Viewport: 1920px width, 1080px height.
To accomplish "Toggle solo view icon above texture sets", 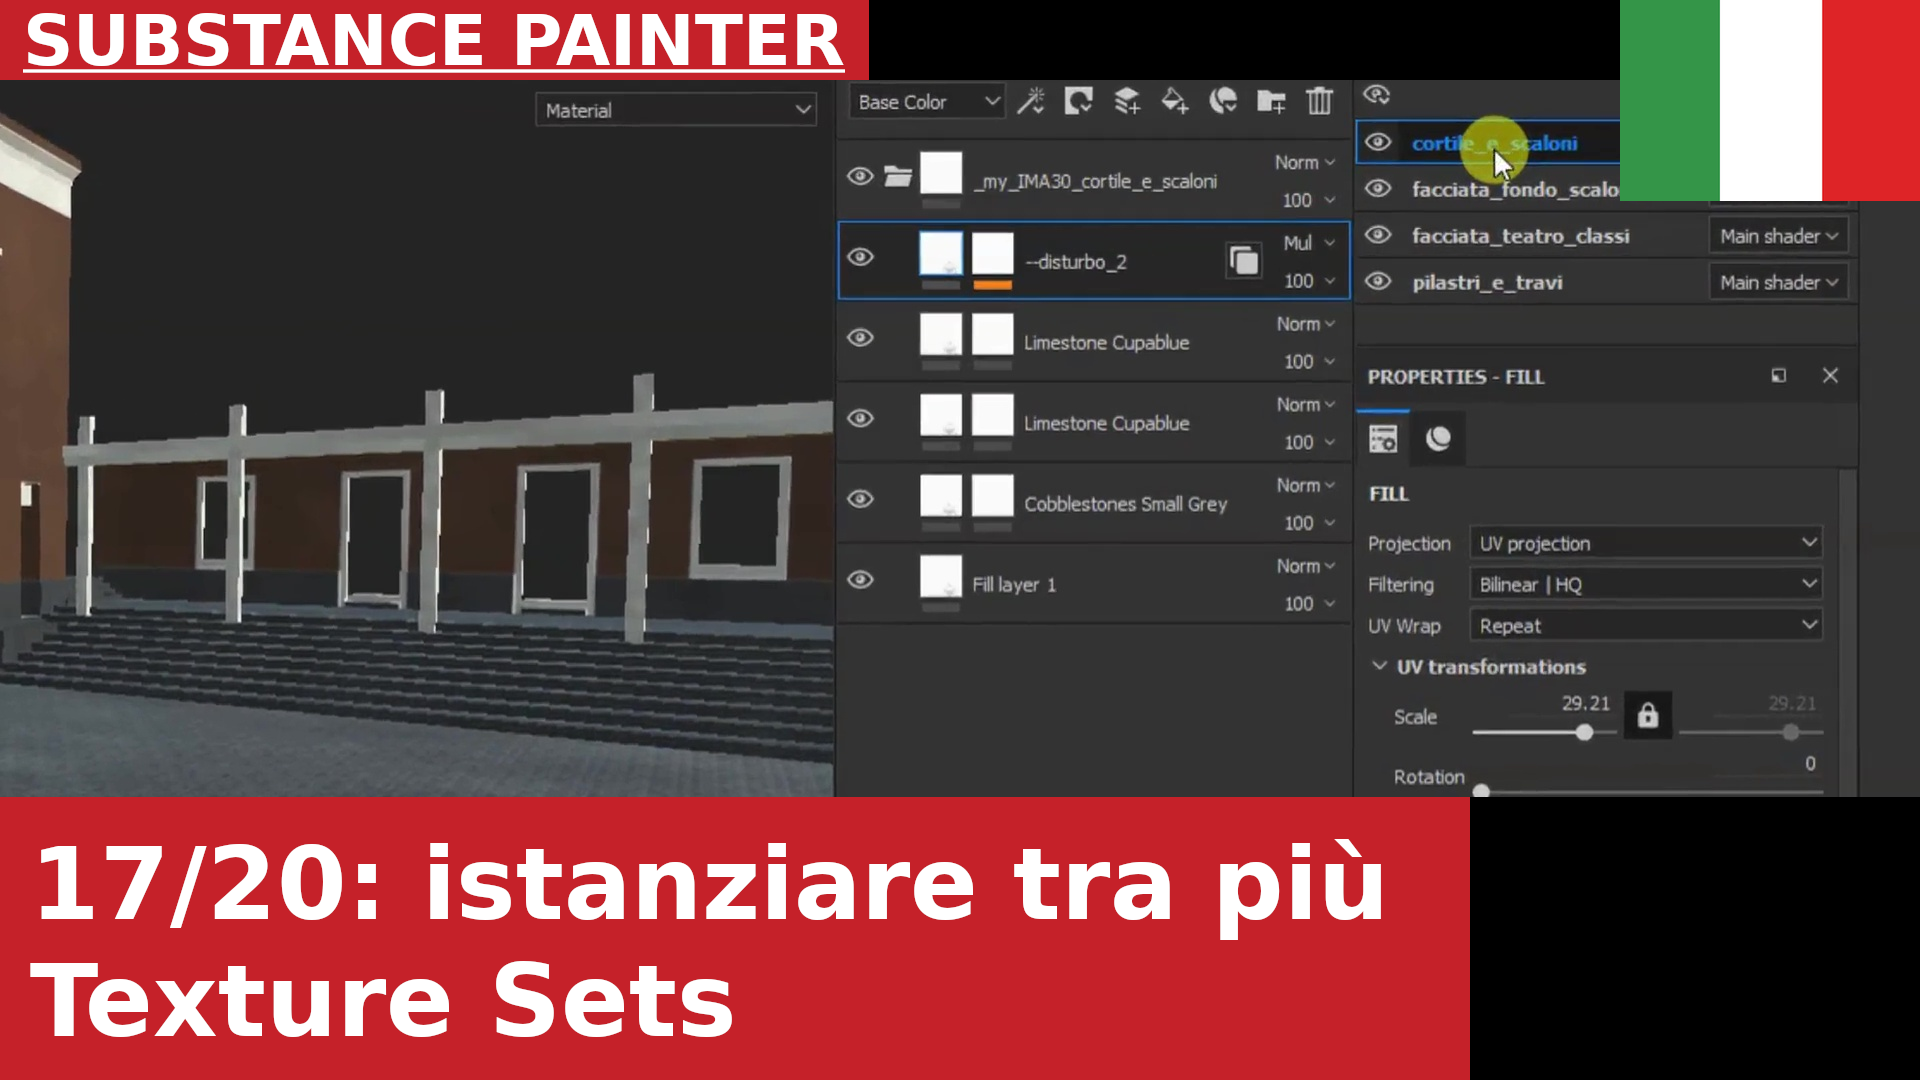I will coord(1377,95).
